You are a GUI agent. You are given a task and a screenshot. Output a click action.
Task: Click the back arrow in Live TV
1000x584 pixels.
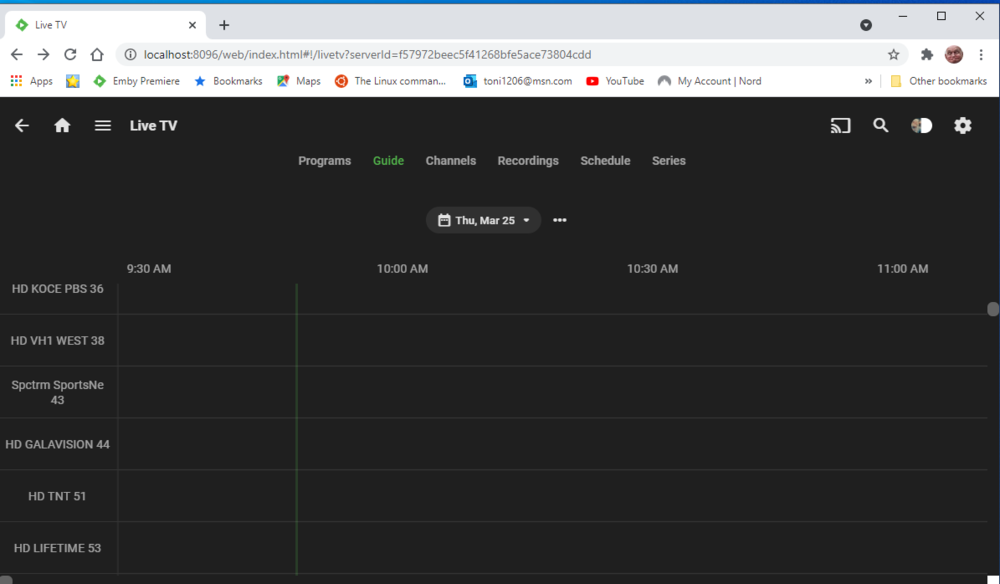click(21, 125)
